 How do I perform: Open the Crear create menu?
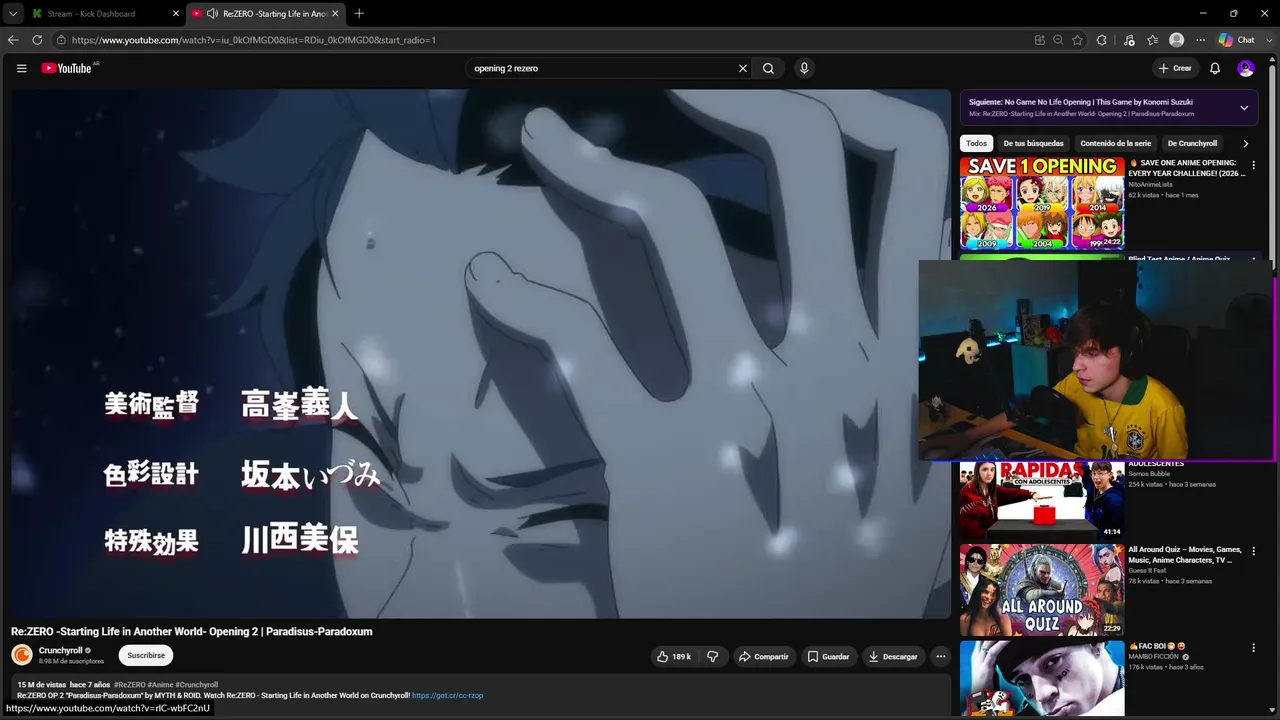(1175, 68)
